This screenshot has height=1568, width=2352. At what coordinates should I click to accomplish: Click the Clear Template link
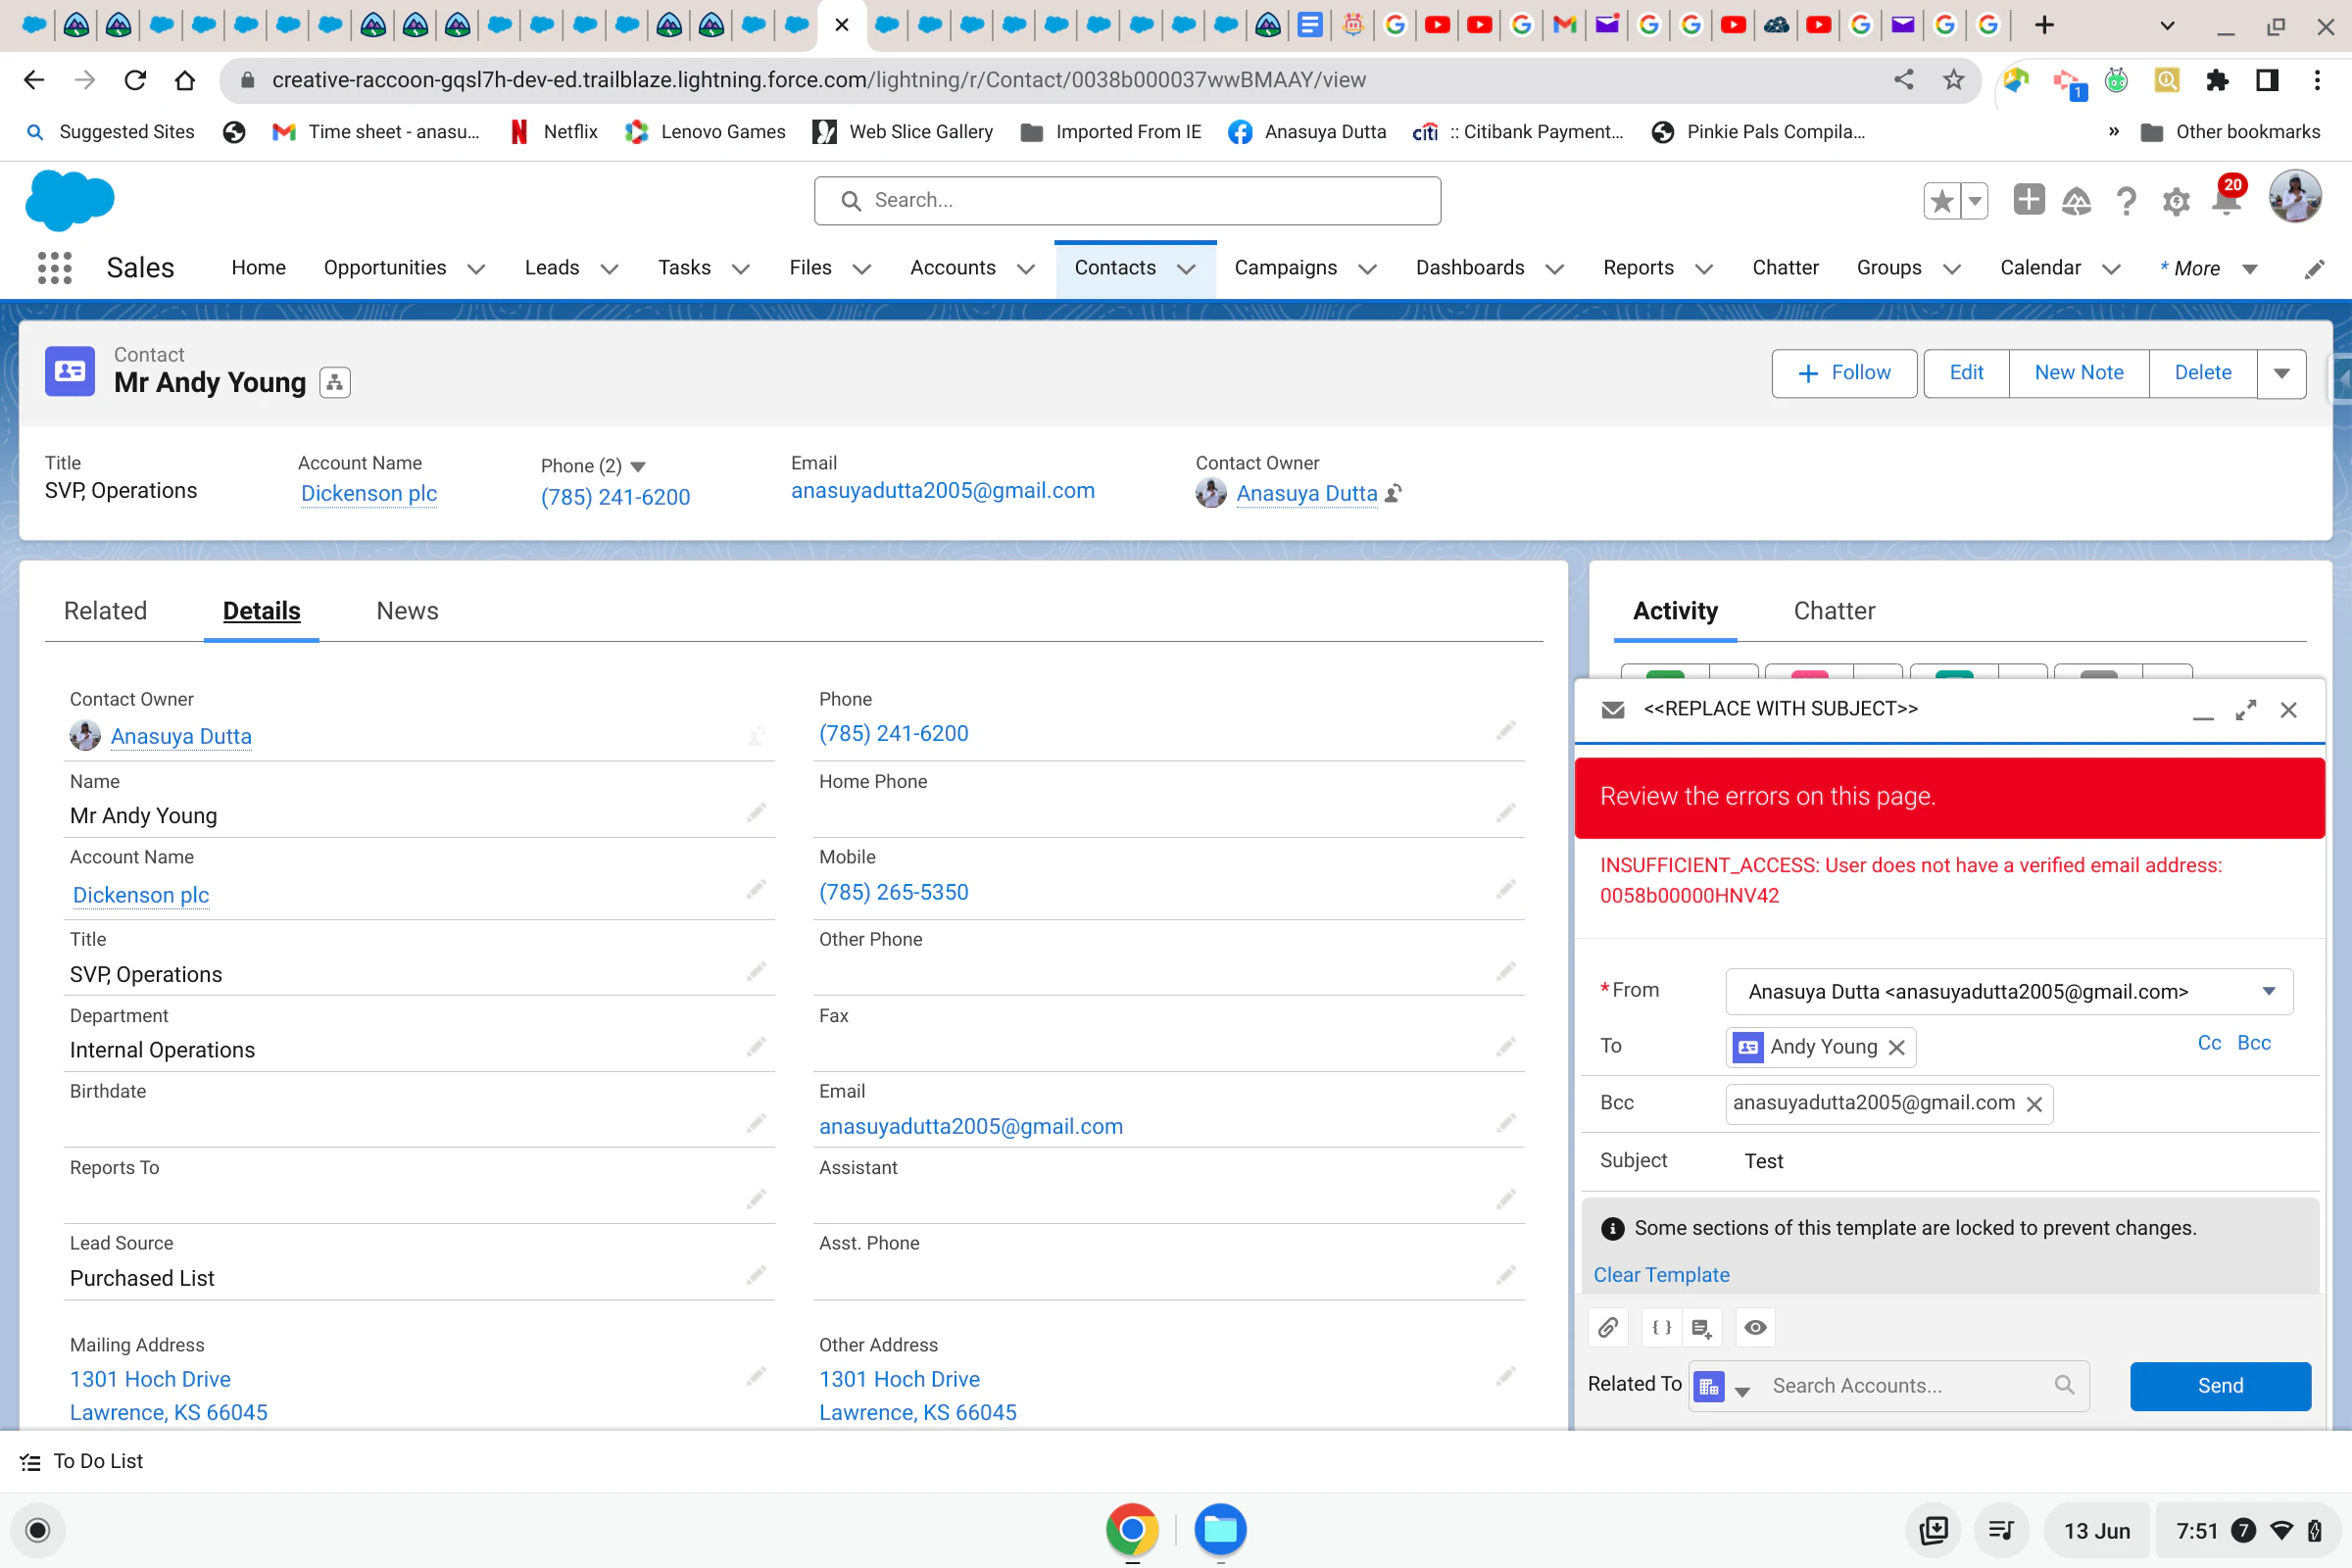pos(1661,1275)
